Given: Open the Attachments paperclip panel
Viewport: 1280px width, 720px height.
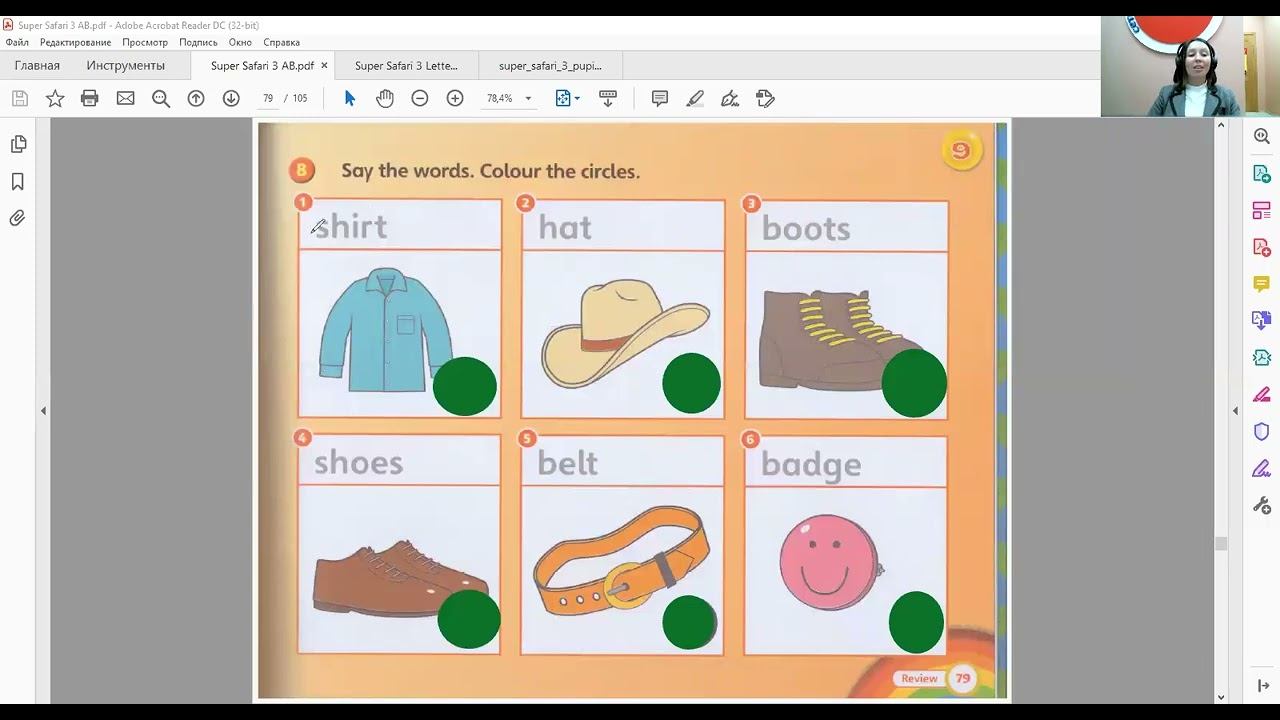Looking at the screenshot, I should click(x=18, y=218).
